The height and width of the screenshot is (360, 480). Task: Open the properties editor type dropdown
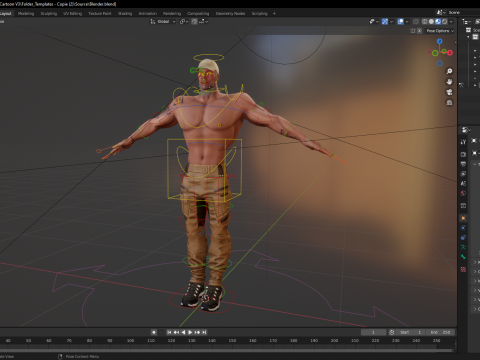pyautogui.click(x=466, y=130)
